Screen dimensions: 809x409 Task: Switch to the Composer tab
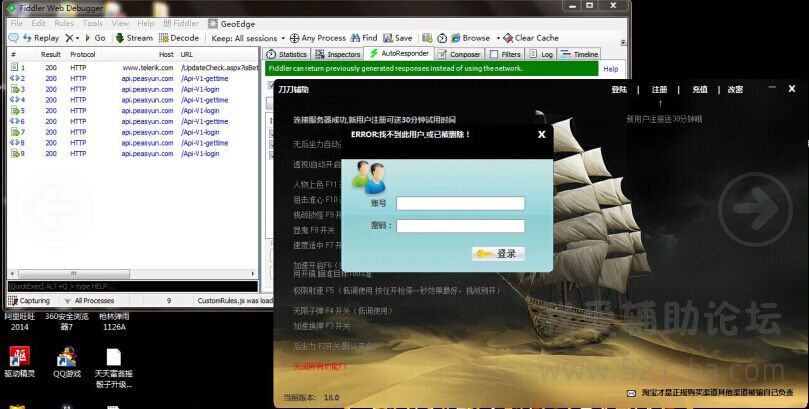(460, 54)
